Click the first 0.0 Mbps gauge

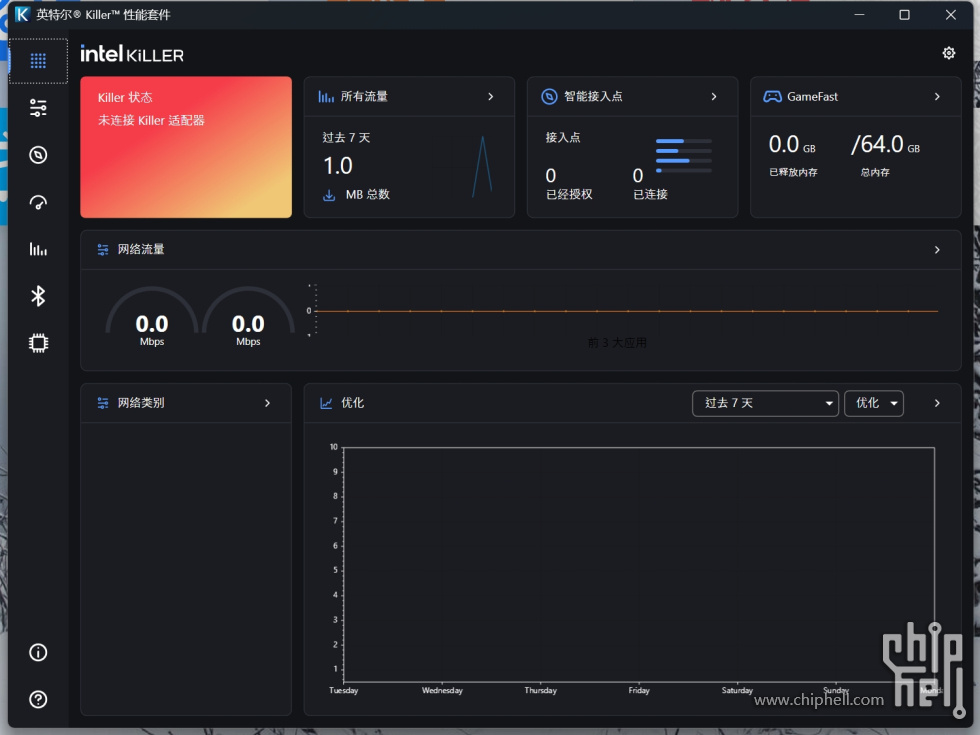point(152,316)
